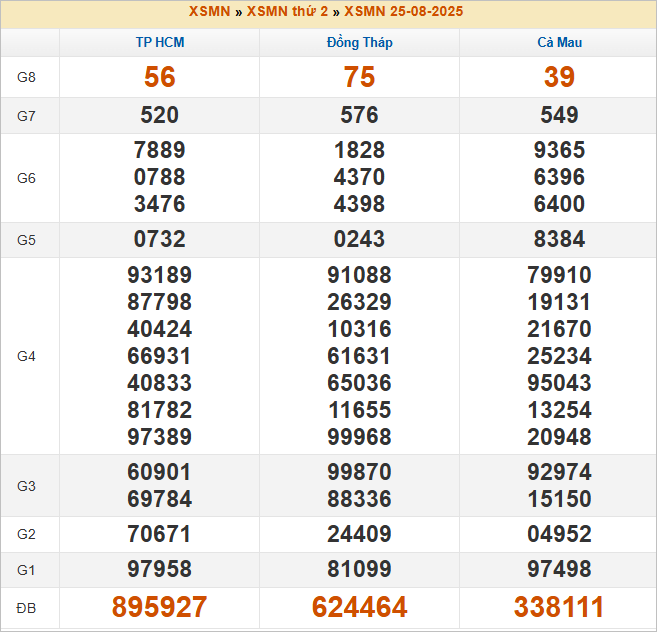Click the G6 number 1828
The height and width of the screenshot is (632, 657).
tap(360, 150)
